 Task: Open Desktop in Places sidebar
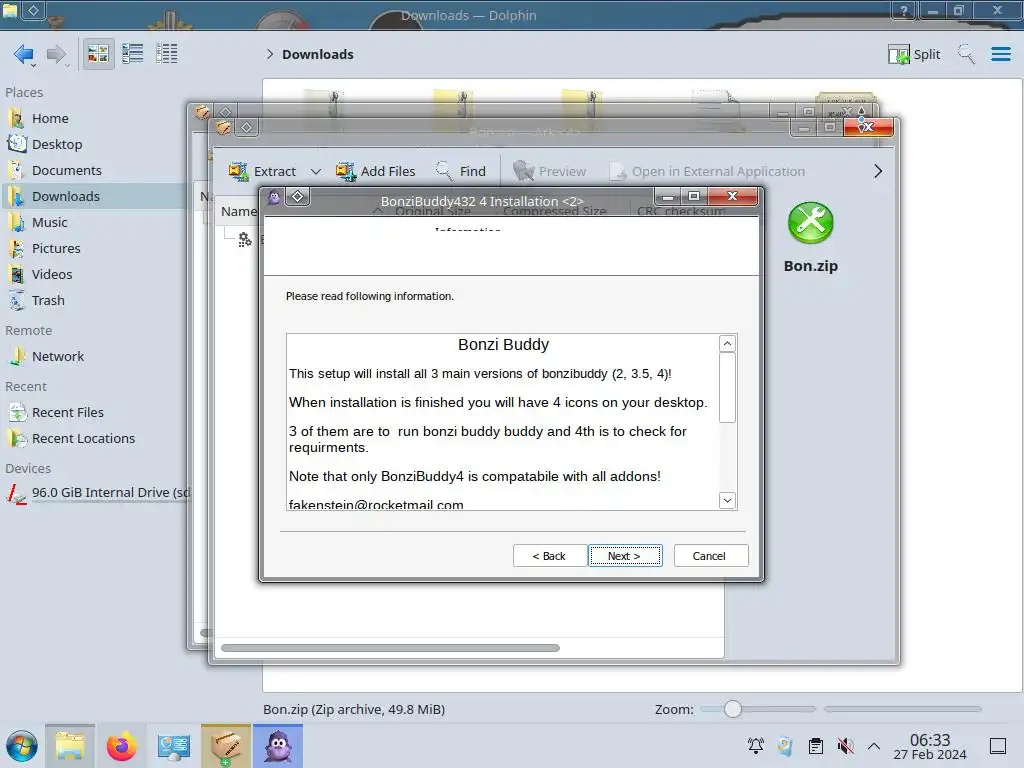pyautogui.click(x=57, y=144)
